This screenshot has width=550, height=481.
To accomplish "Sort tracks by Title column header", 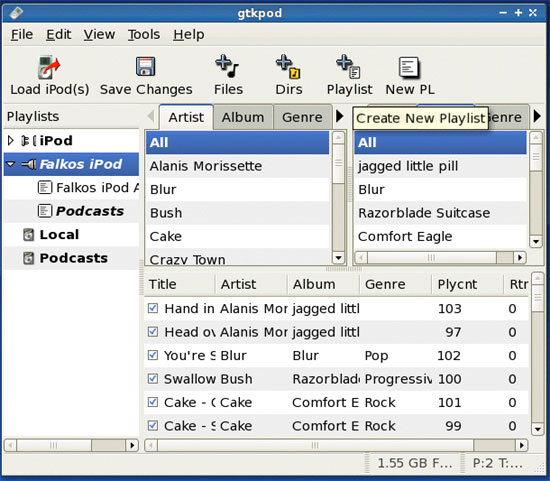I will point(180,284).
